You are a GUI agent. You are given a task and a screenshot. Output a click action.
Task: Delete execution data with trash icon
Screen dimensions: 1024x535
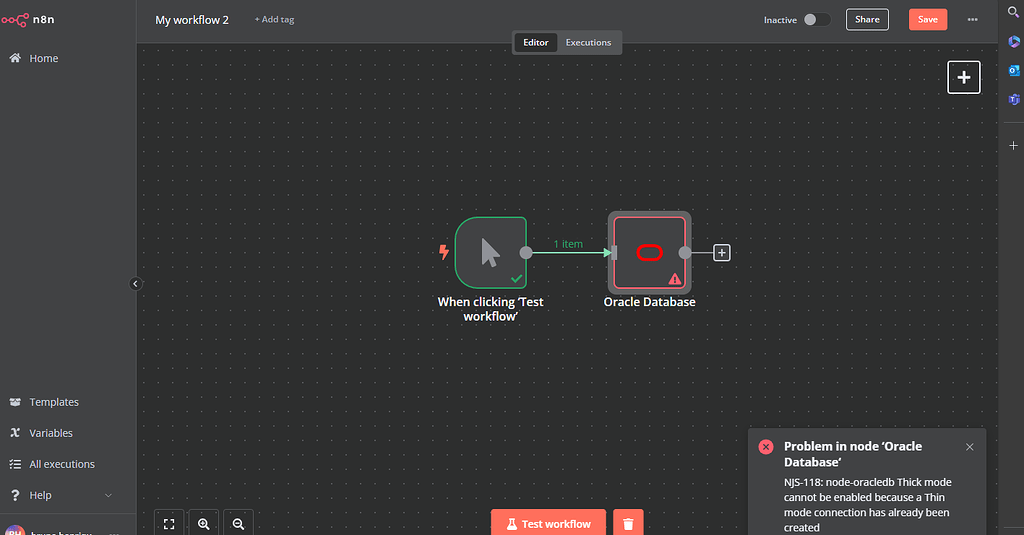pyautogui.click(x=628, y=523)
